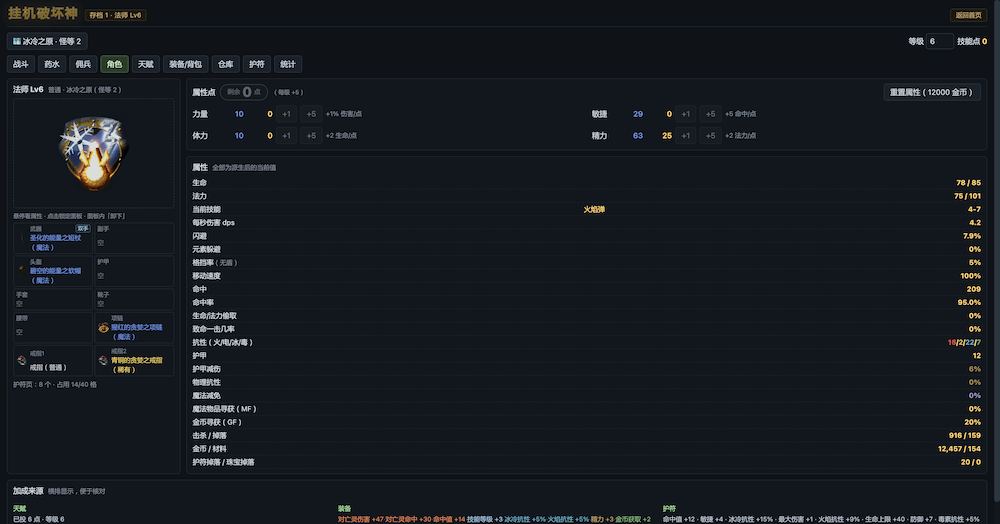
Task: Click the 生命 value 78 / 85
Action: coord(968,183)
